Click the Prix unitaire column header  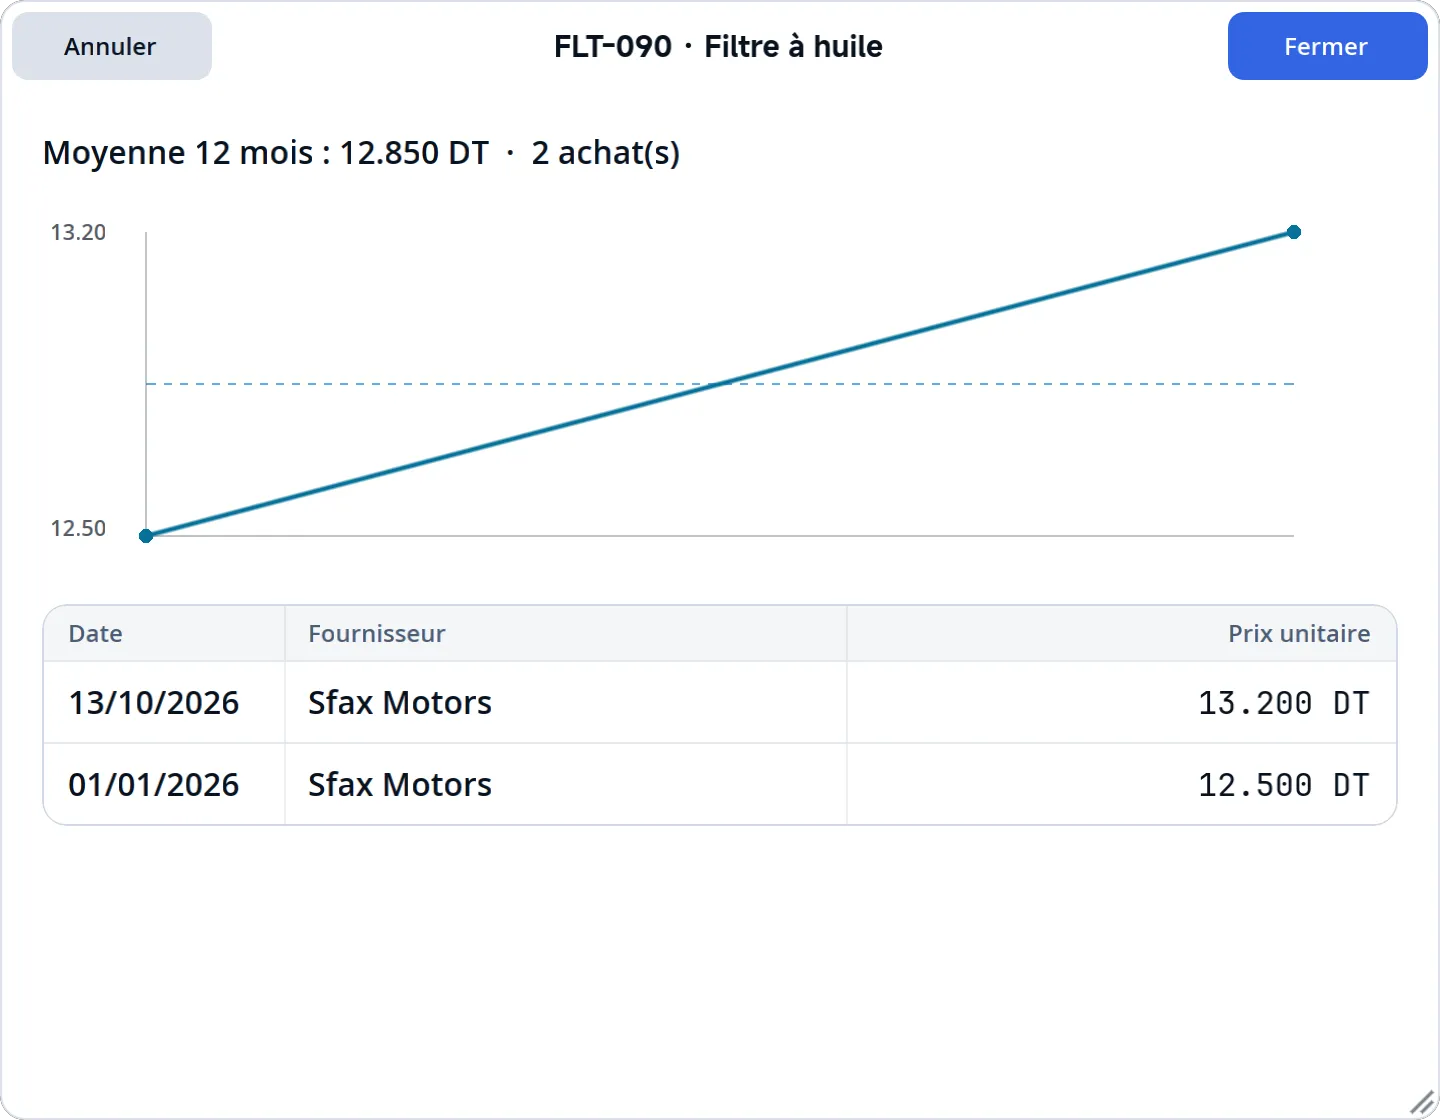[x=1122, y=633]
